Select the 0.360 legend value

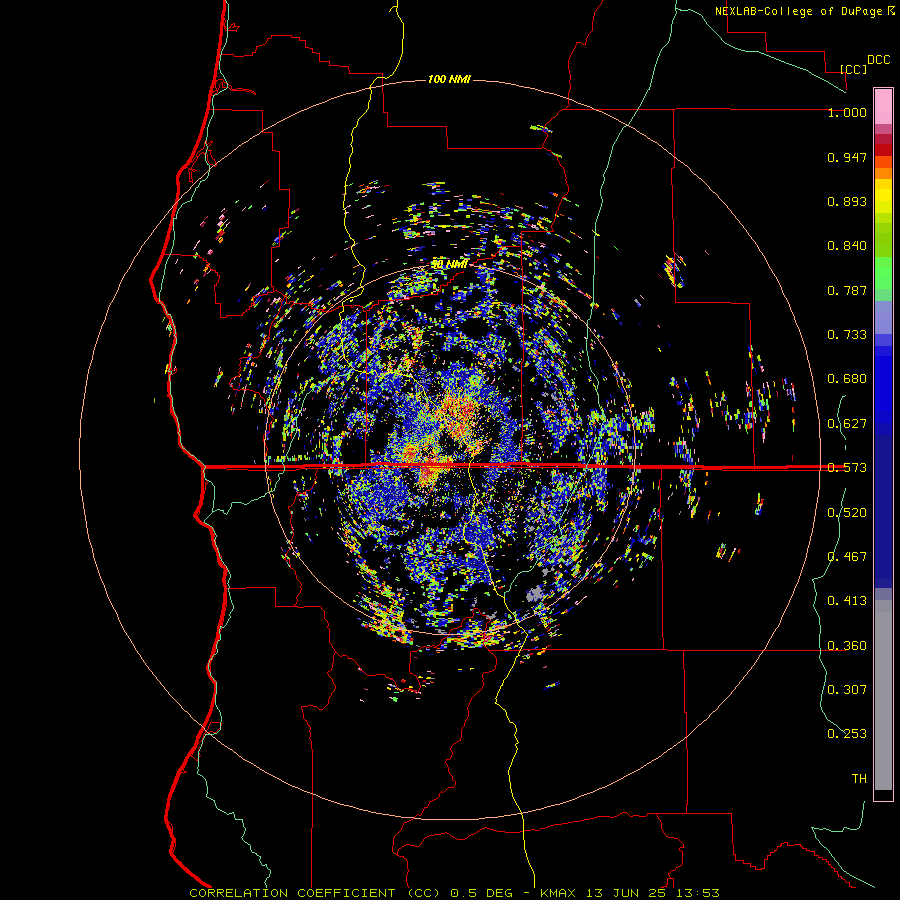click(847, 646)
